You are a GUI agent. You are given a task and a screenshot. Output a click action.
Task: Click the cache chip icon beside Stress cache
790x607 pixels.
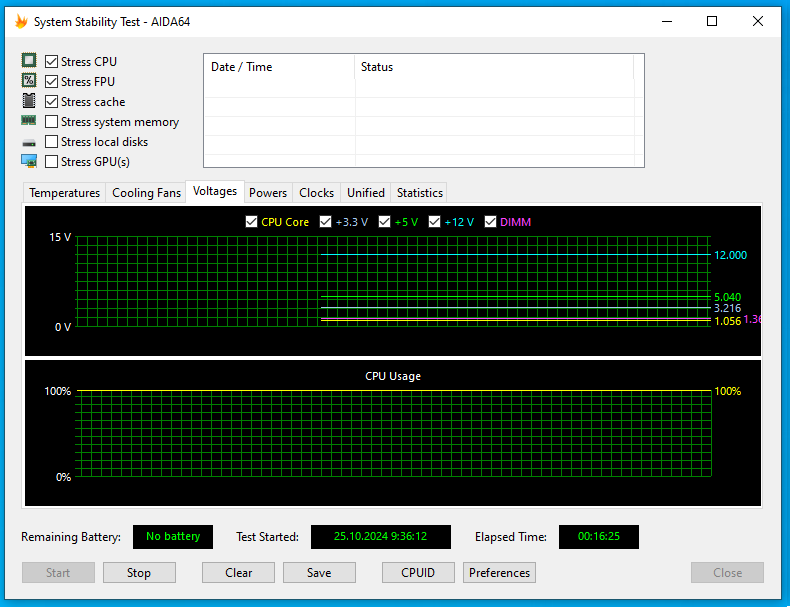(x=29, y=101)
